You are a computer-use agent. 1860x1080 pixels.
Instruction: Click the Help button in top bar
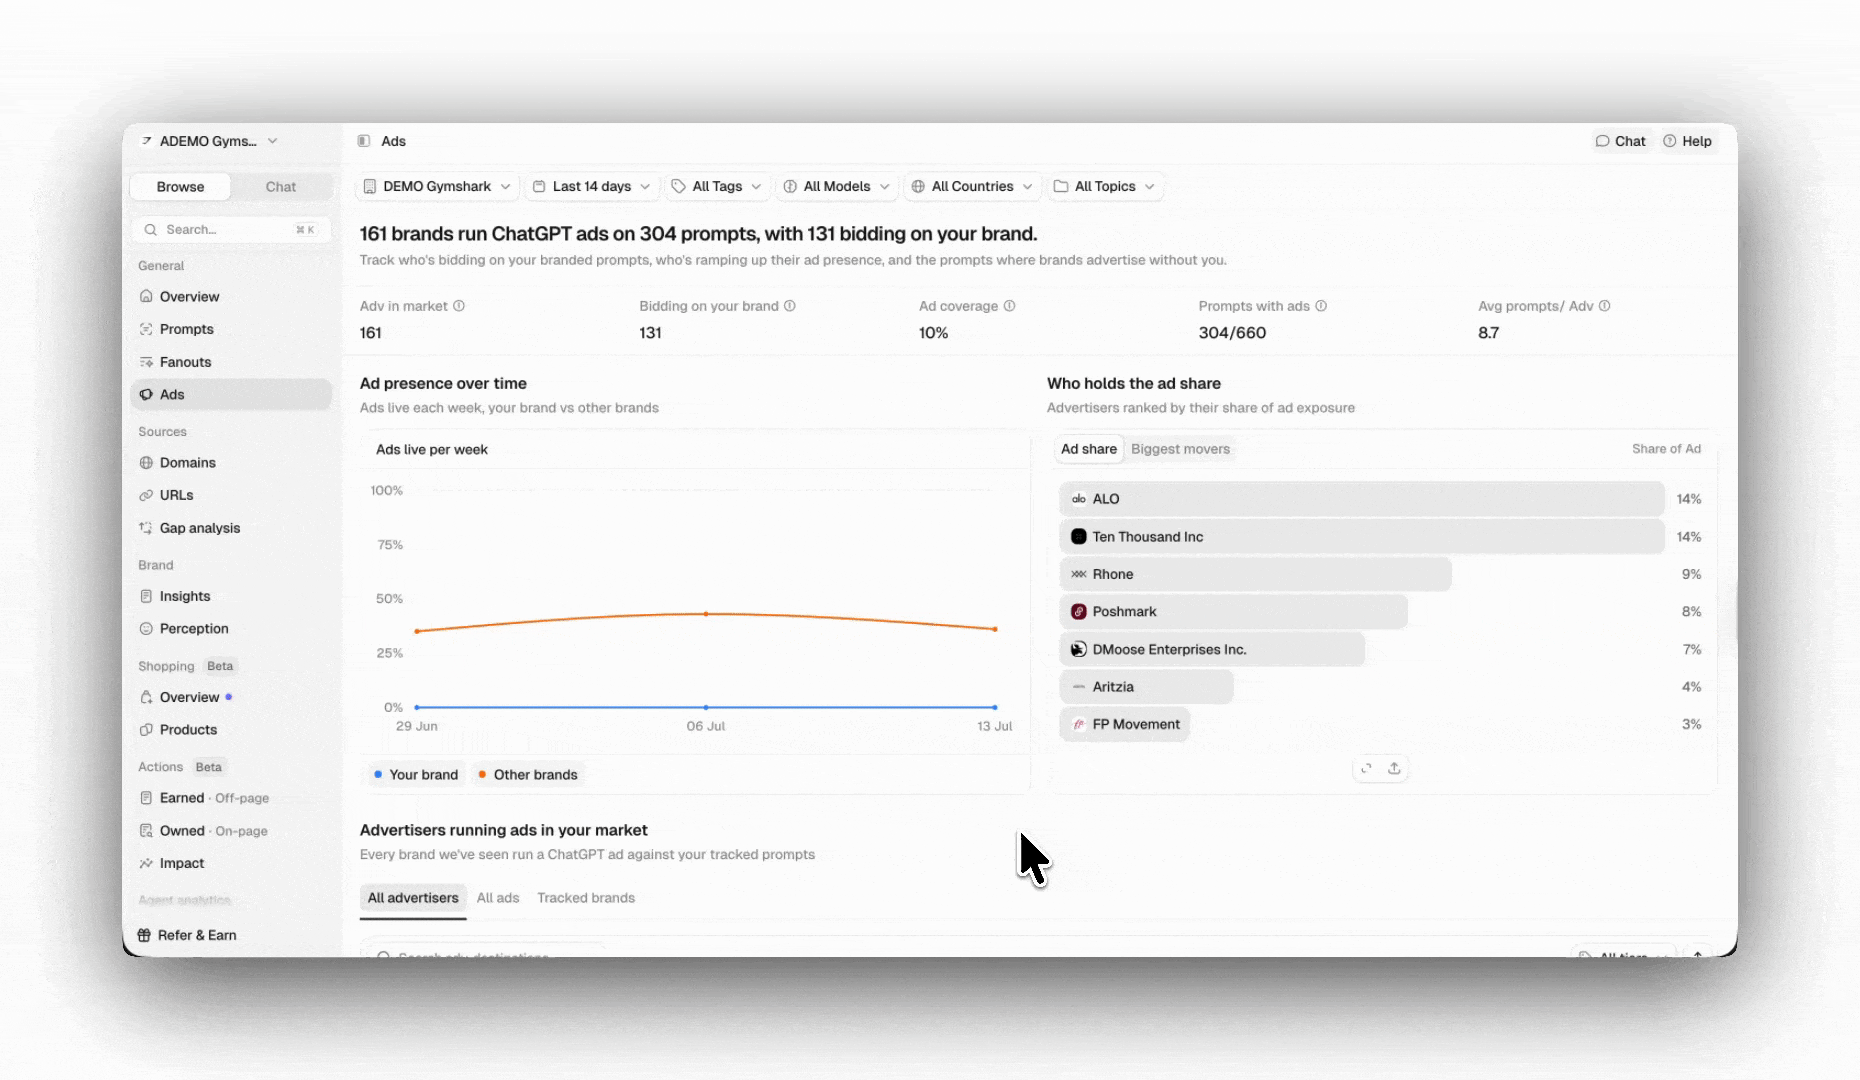click(1688, 141)
